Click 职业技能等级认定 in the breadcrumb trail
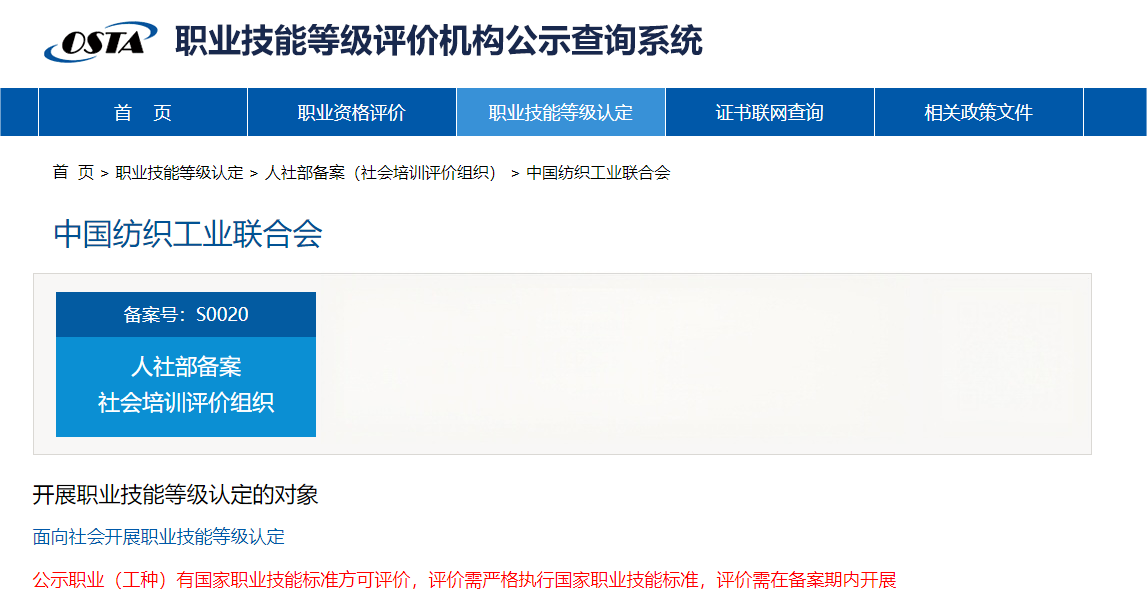This screenshot has height=615, width=1147. (179, 173)
